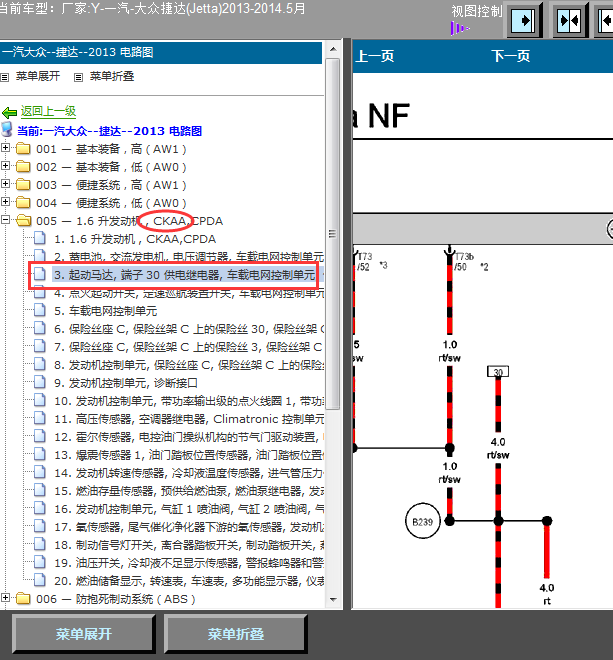Expand the 003 便捷系统 高 folder node
The width and height of the screenshot is (613, 660).
point(5,184)
